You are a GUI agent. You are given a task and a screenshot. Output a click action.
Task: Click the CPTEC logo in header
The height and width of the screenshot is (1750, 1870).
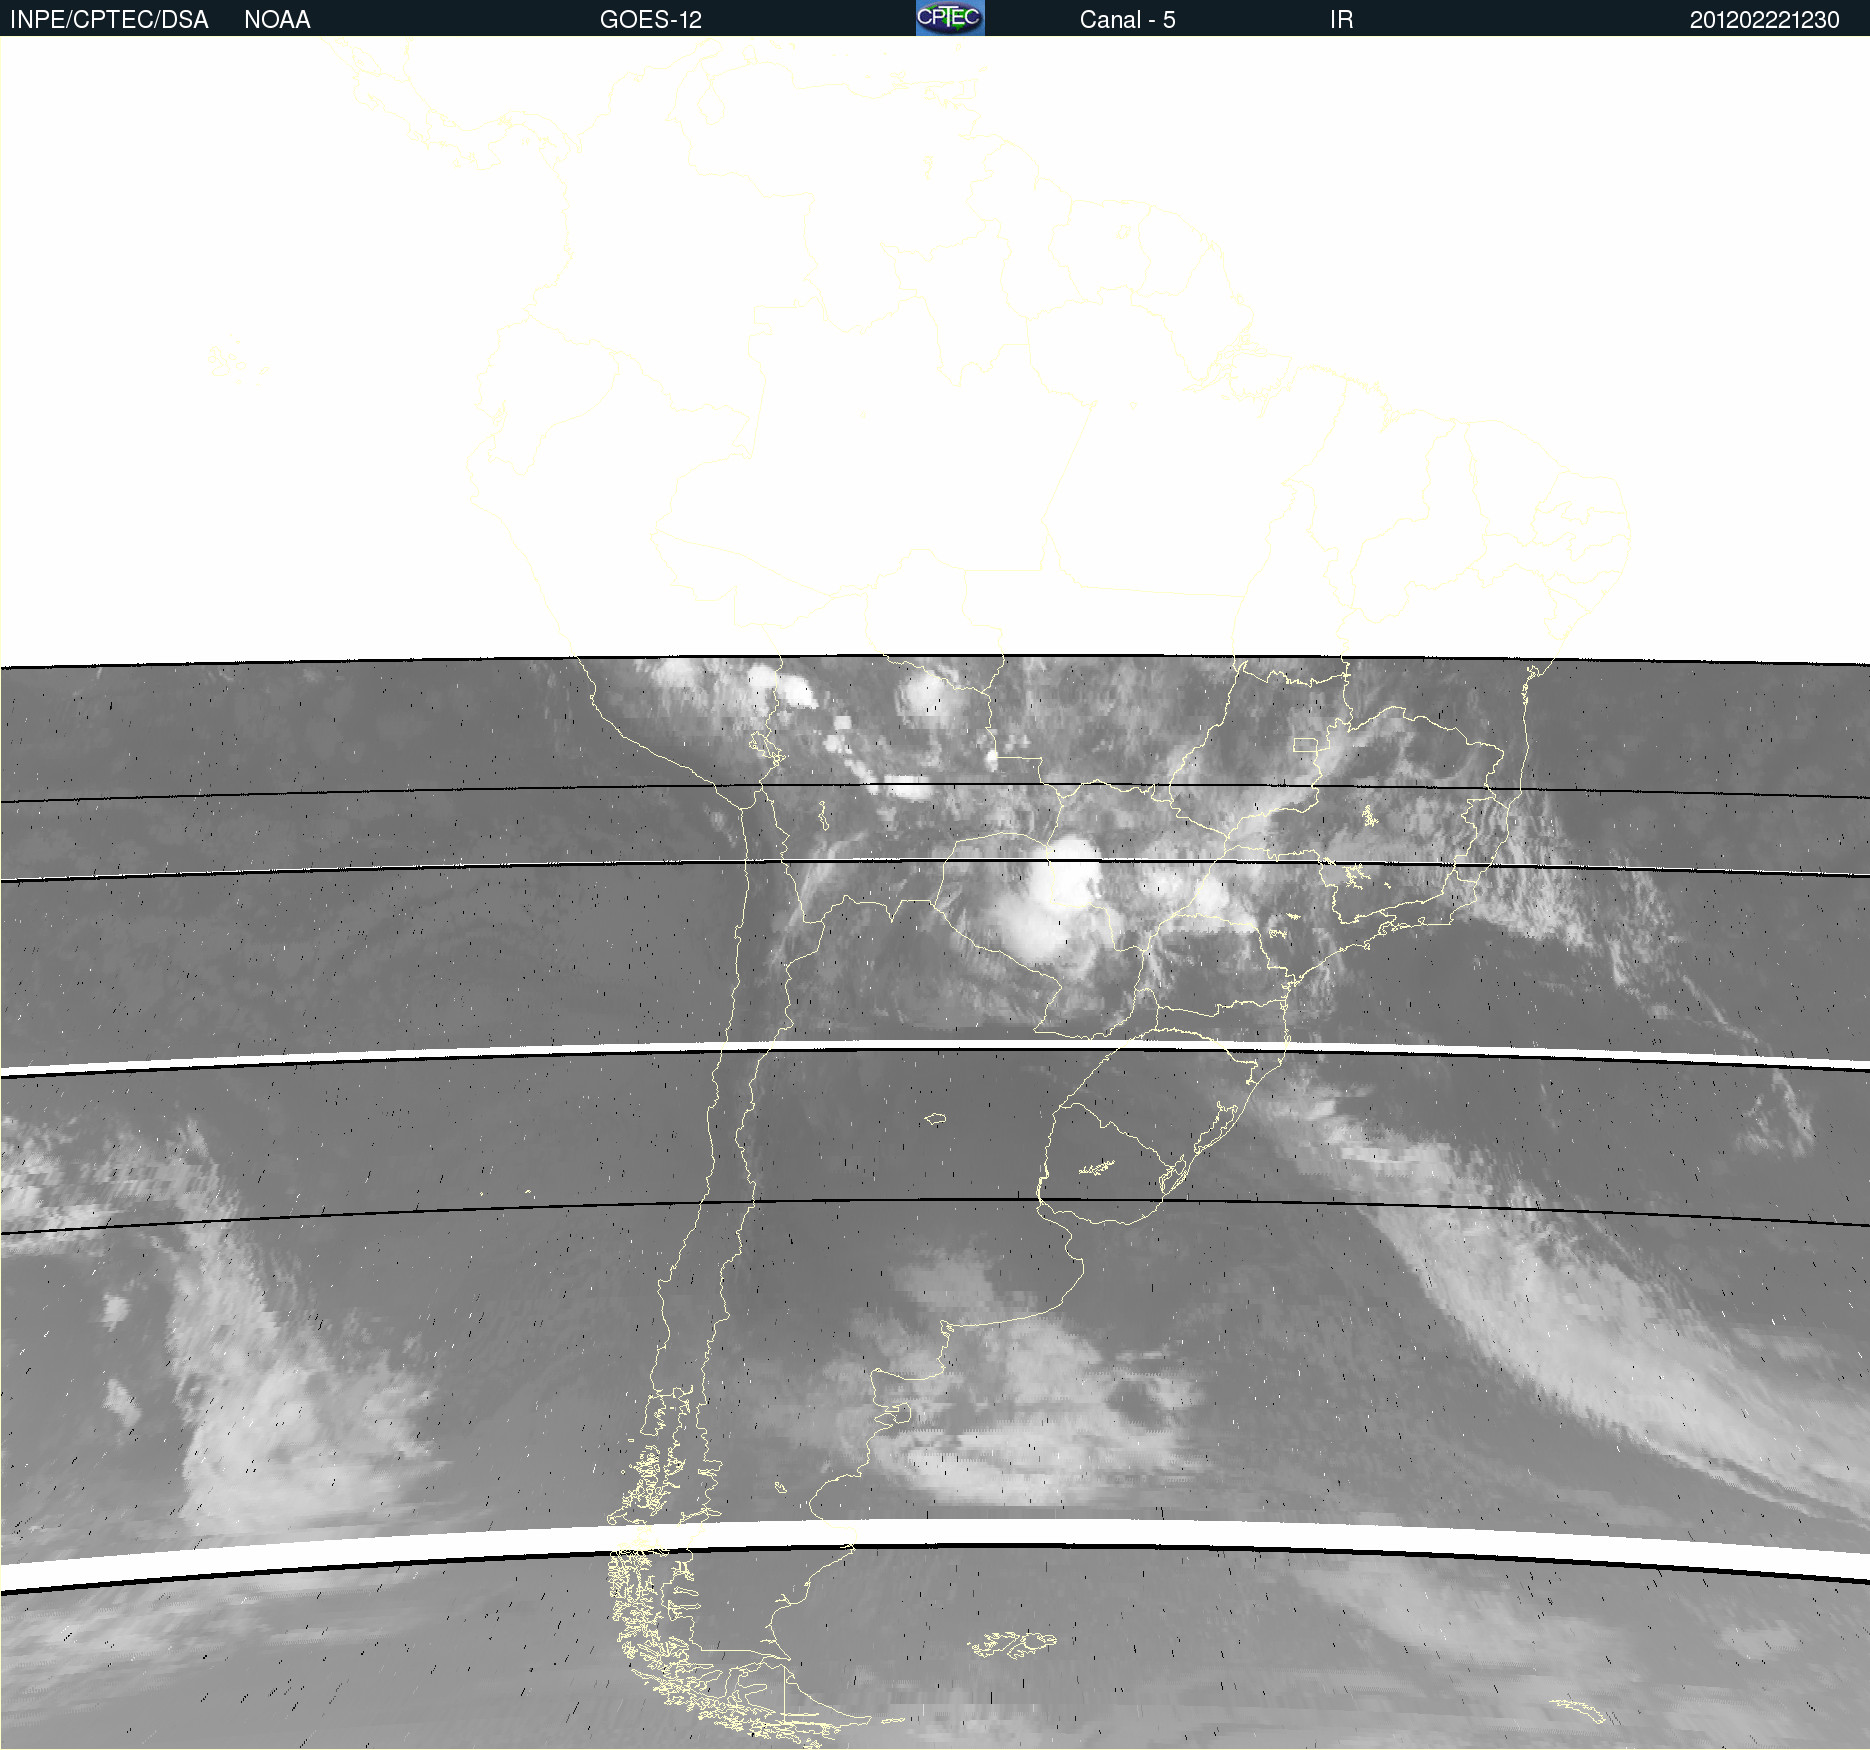950,18
